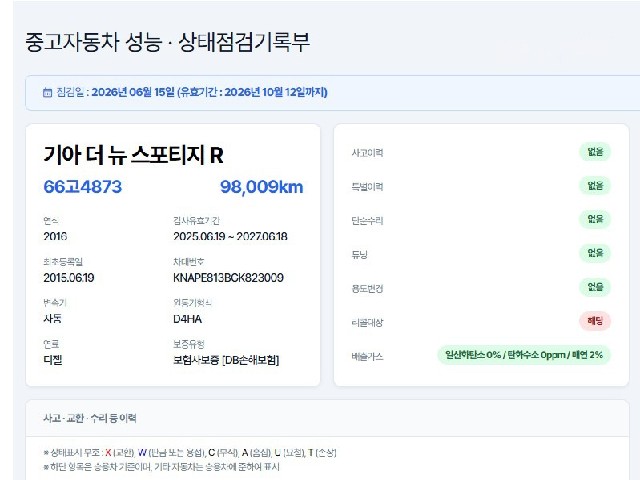Image resolution: width=640 pixels, height=480 pixels.
Task: Click the fuel type value 디젤
Action: (x=53, y=360)
